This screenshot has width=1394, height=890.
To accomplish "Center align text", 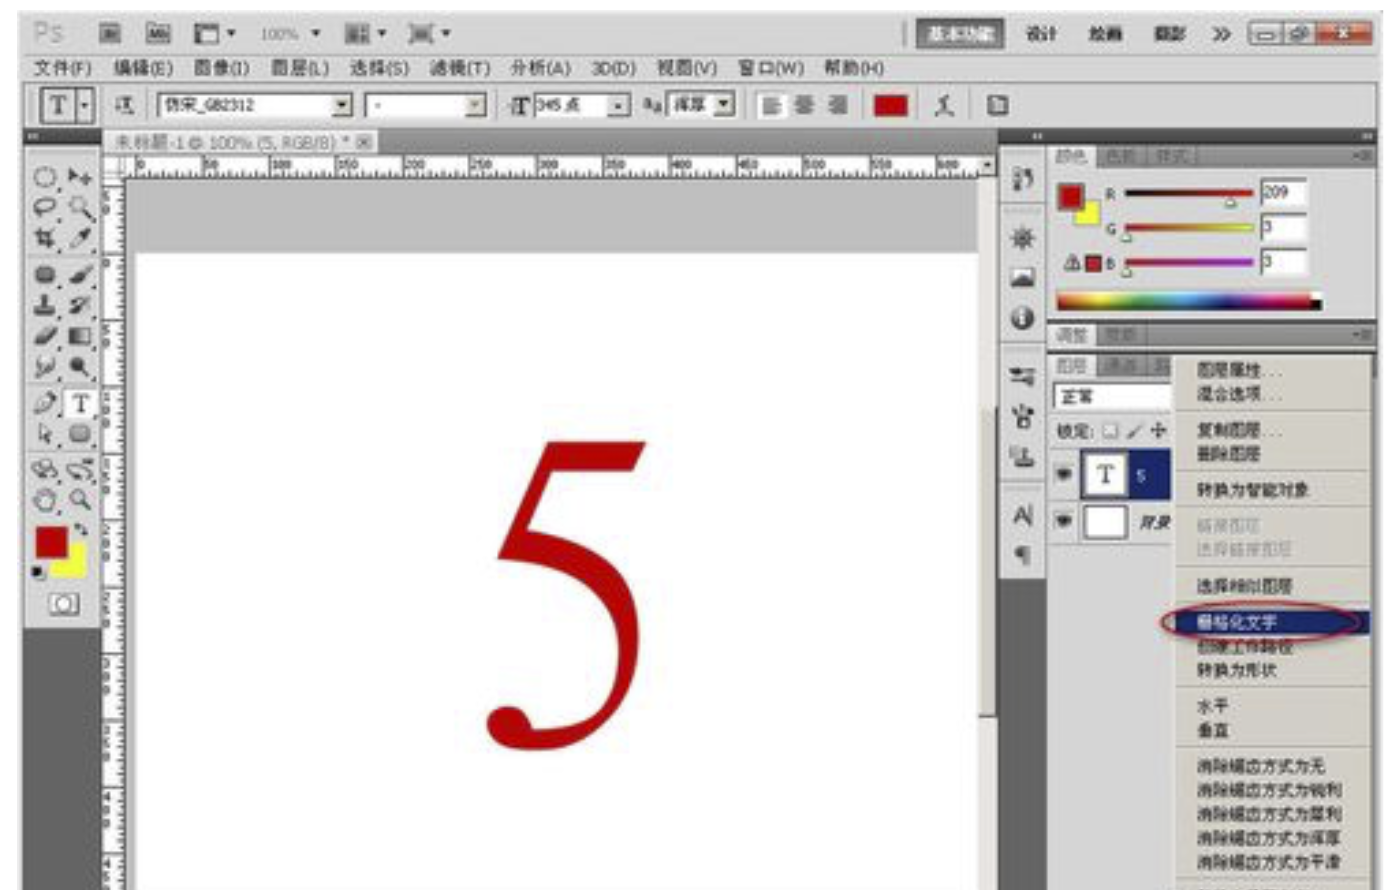I will [x=803, y=105].
